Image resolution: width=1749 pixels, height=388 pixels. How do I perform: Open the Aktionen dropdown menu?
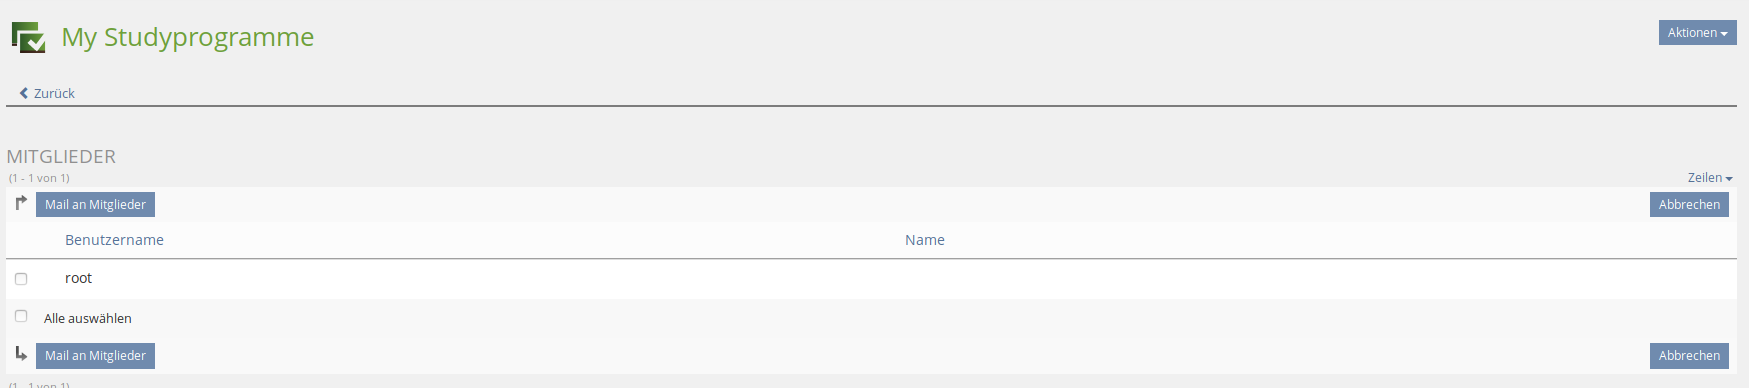1697,33
